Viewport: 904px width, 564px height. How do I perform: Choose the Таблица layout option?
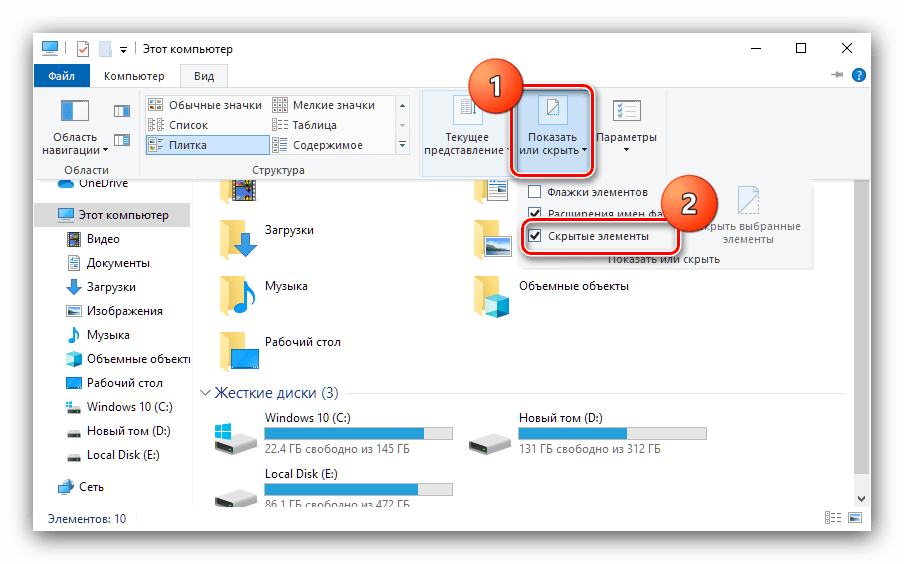pos(314,125)
